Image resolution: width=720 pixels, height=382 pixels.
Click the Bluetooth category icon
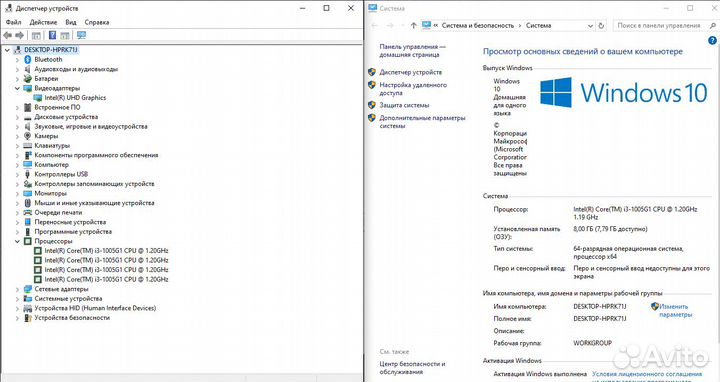pyautogui.click(x=28, y=59)
